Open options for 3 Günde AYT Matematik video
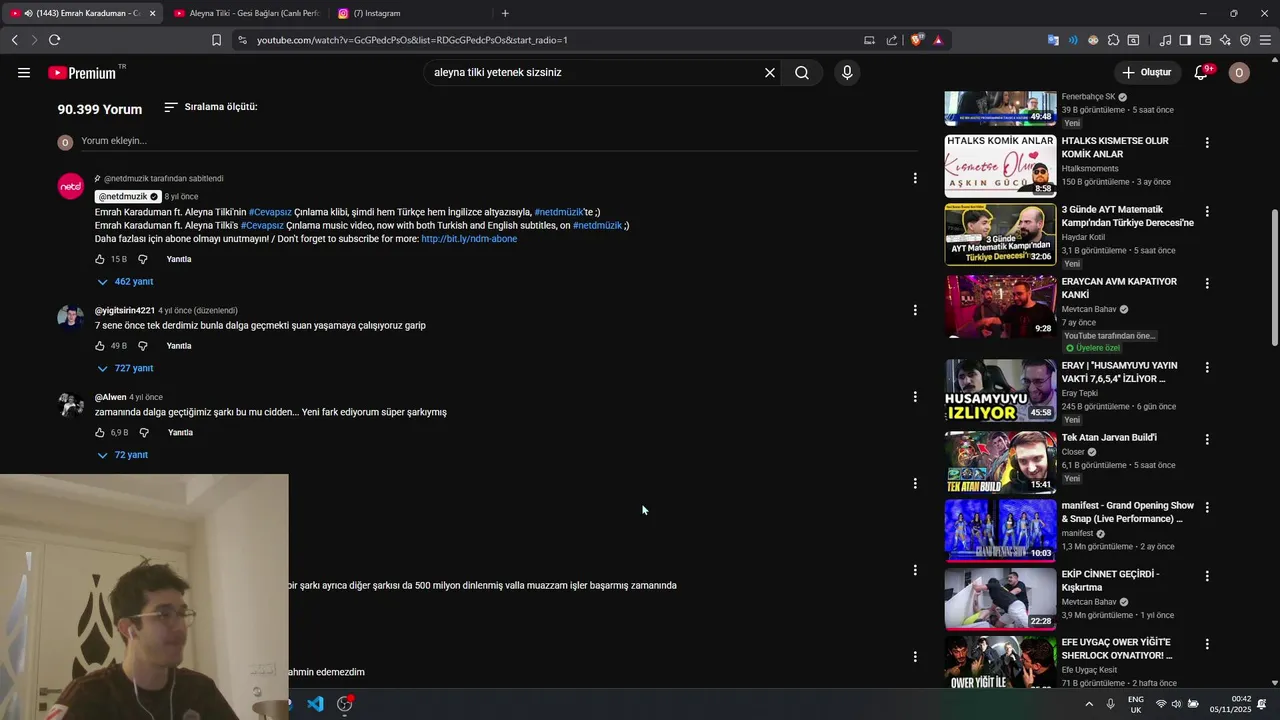Viewport: 1280px width, 720px height. [1207, 212]
